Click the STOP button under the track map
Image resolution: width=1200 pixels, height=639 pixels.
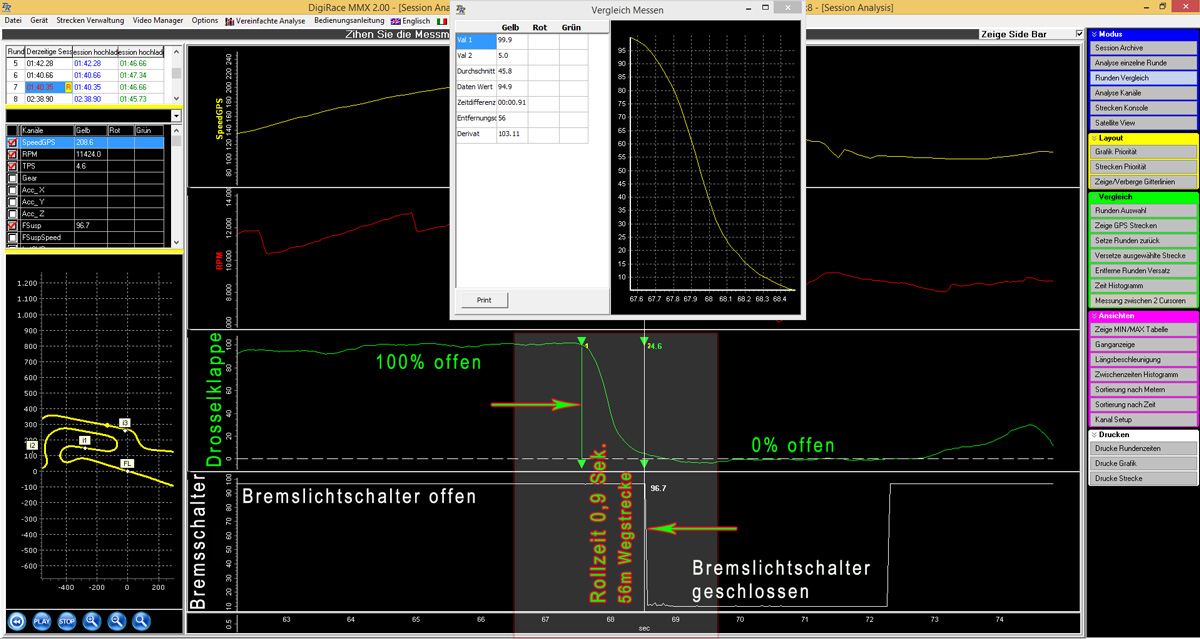pyautogui.click(x=66, y=621)
